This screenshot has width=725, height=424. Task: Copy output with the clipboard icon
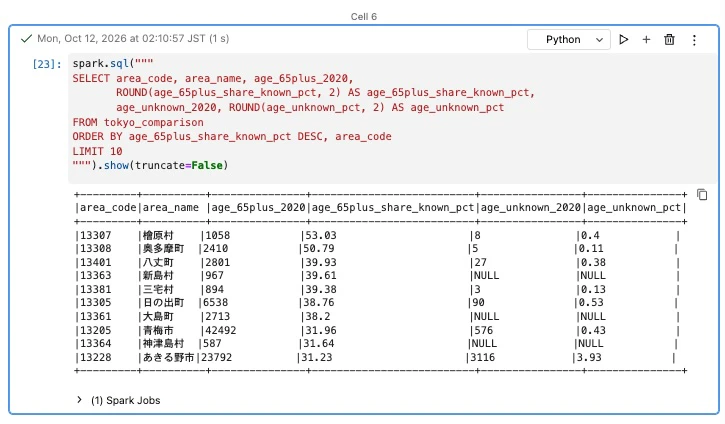[702, 195]
